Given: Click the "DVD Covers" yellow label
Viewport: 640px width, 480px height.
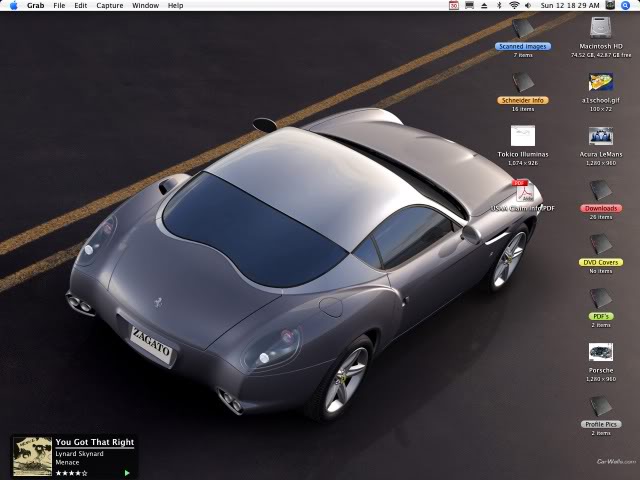Looking at the screenshot, I should pyautogui.click(x=601, y=262).
